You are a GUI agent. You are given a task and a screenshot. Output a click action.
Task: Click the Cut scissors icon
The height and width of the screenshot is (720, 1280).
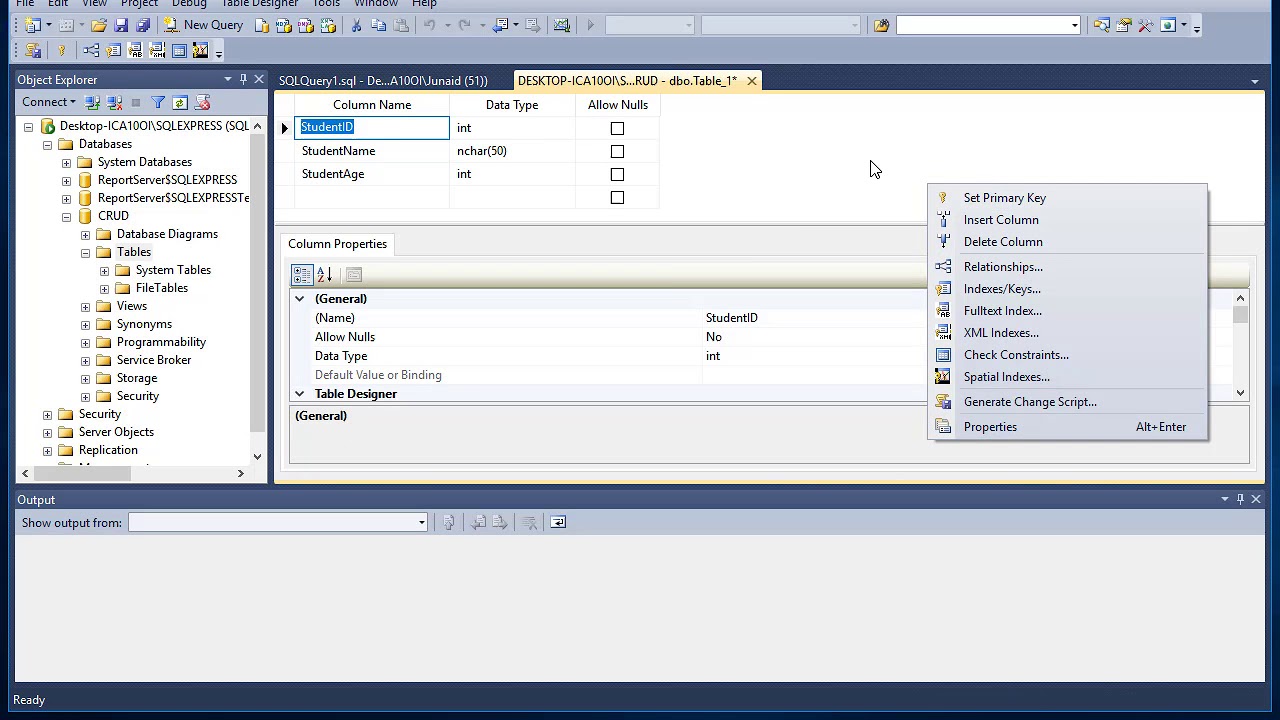pos(356,25)
